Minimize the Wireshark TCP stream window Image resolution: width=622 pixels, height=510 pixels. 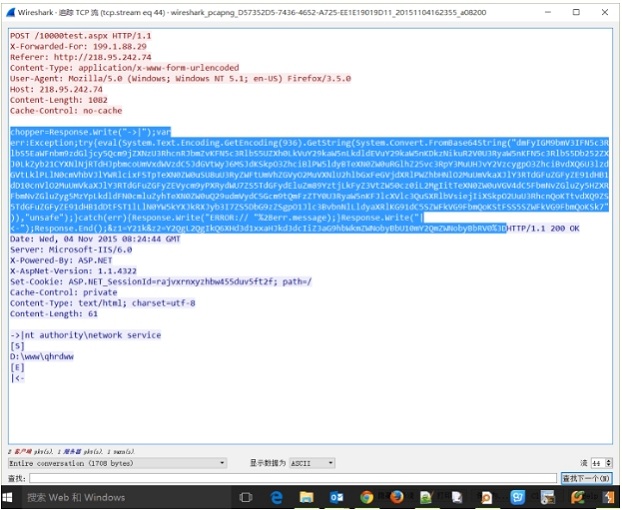[548, 12]
